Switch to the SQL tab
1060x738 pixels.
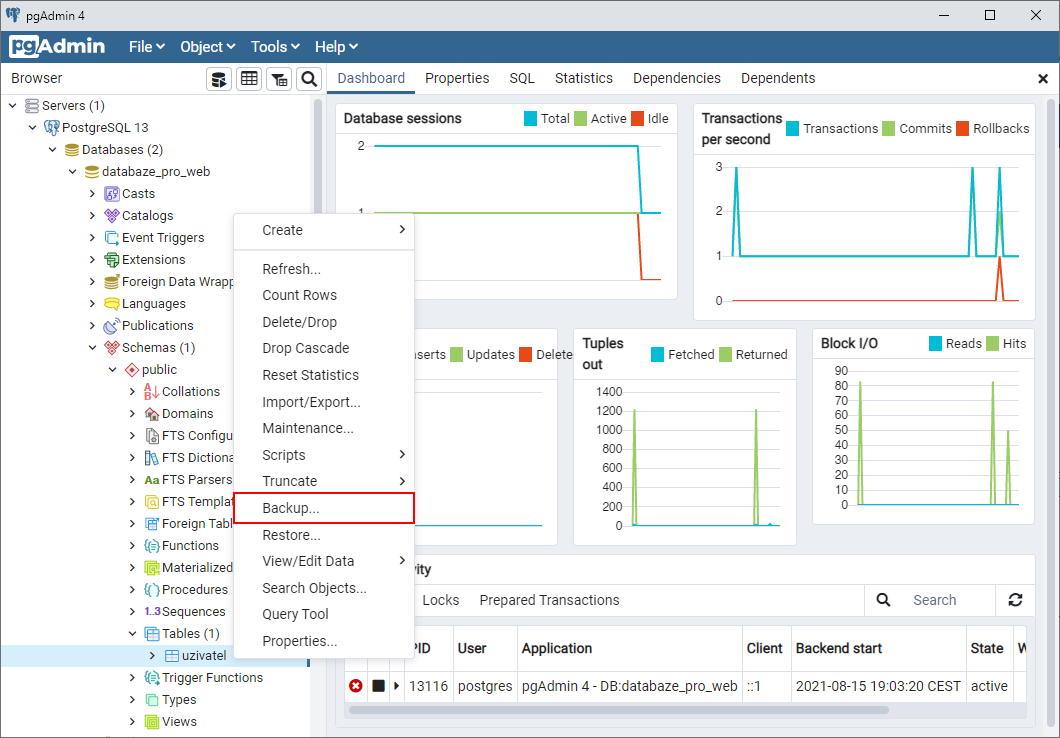[522, 78]
